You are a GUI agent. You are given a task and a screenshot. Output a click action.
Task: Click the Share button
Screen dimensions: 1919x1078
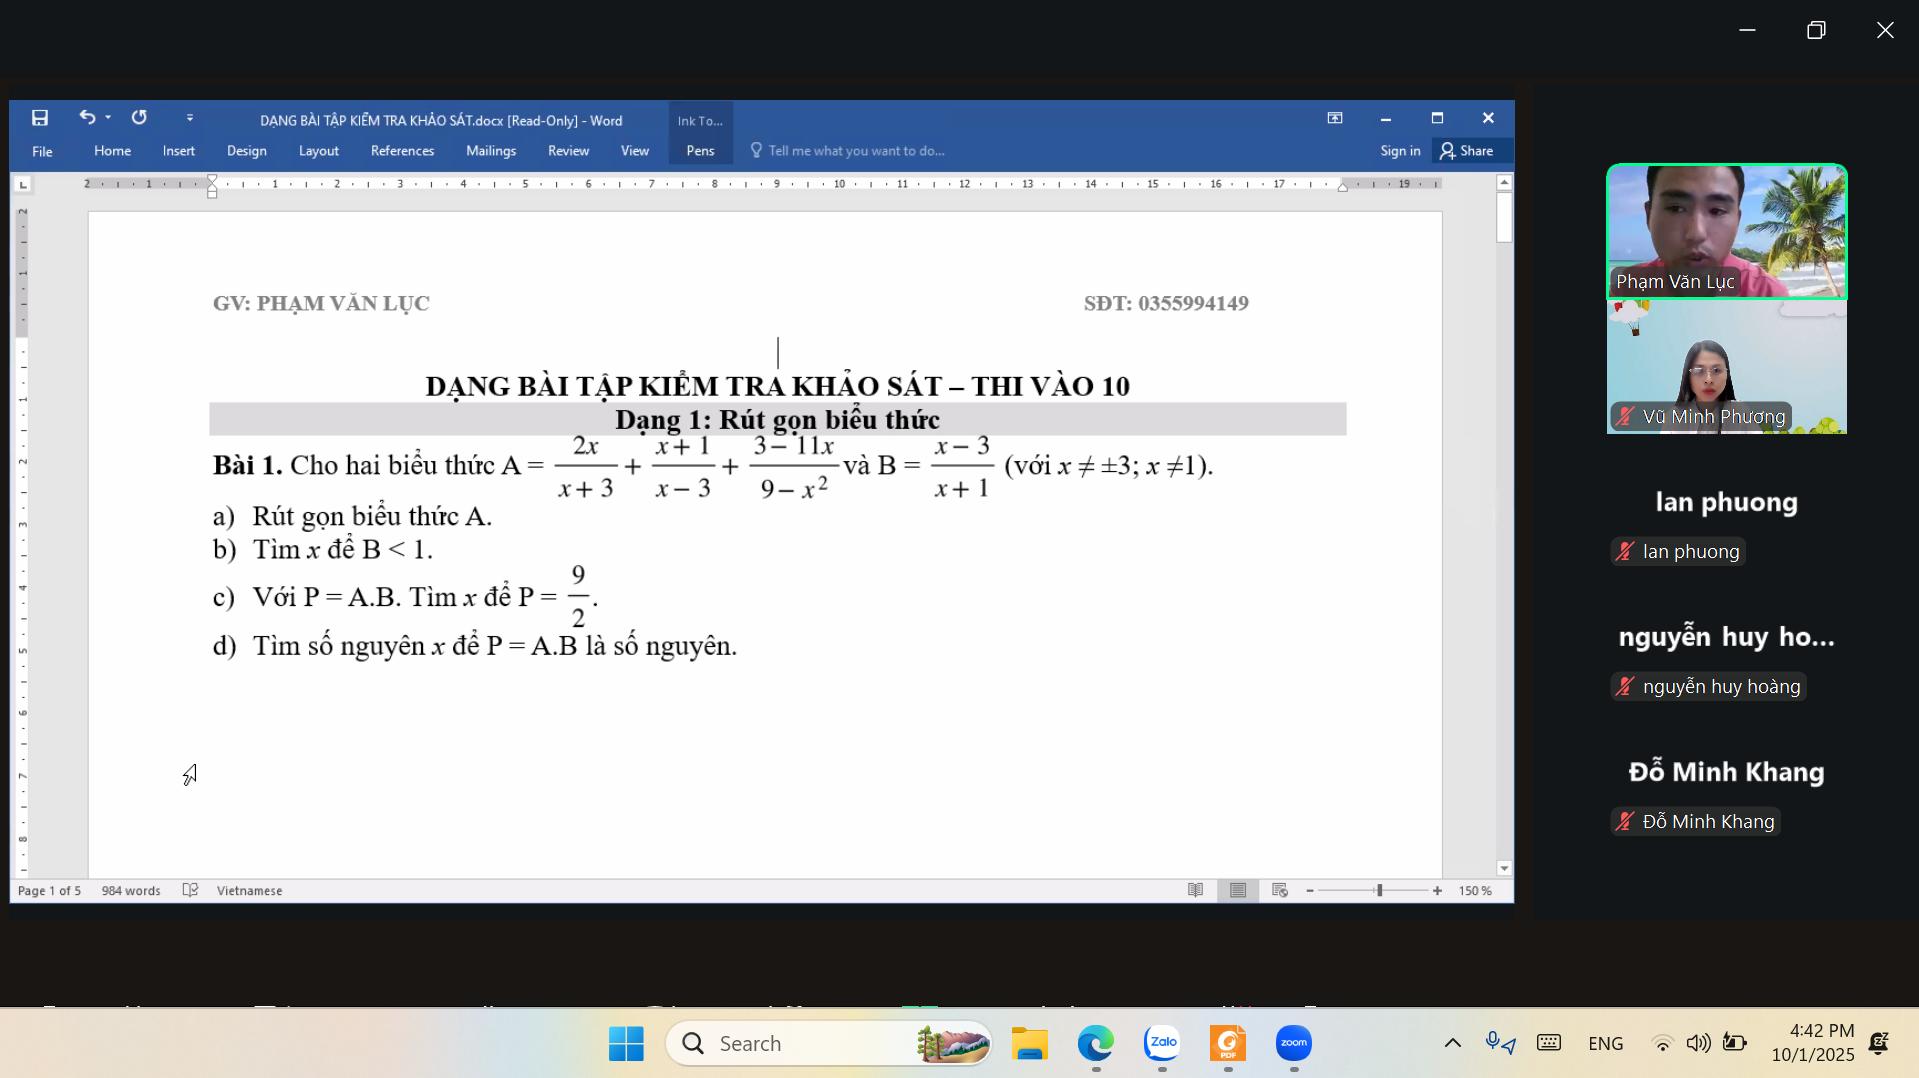coord(1466,151)
